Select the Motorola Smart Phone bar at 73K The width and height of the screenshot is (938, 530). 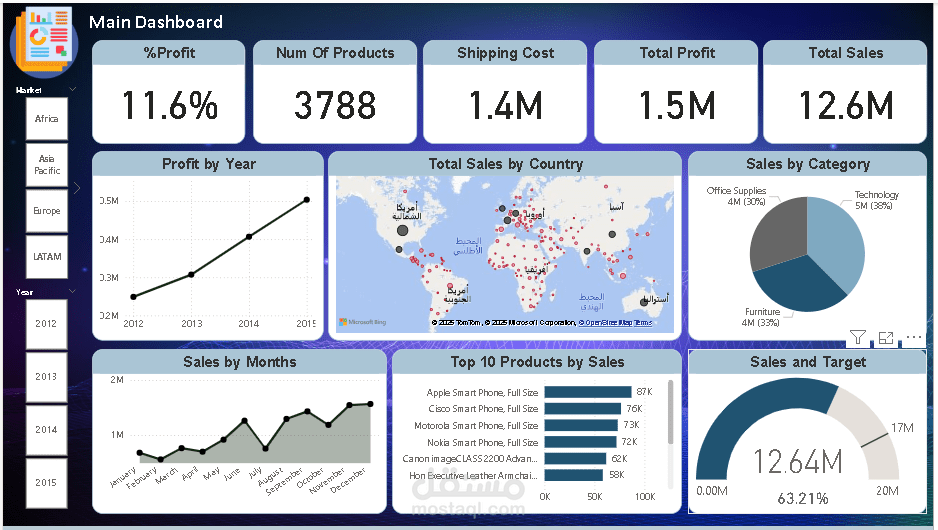(x=581, y=425)
